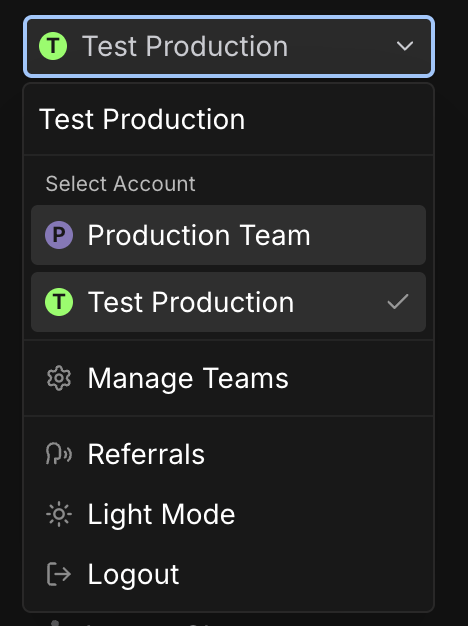Click the partially hidden icon below Logout
This screenshot has width=468, height=626.
55,622
